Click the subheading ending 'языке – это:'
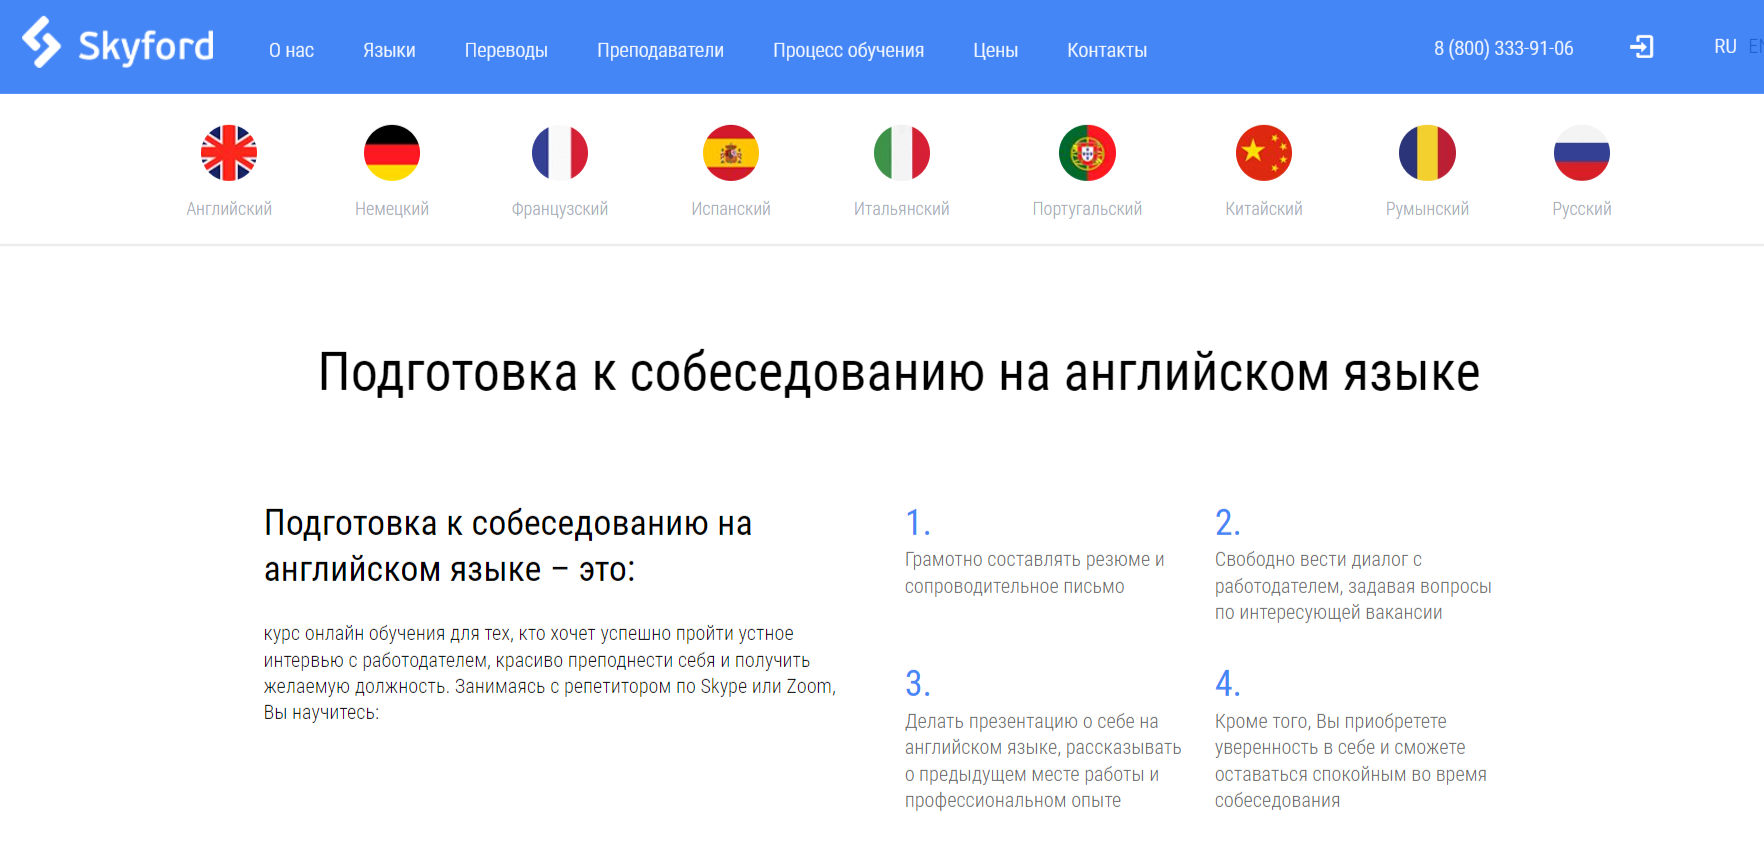1764x856 pixels. pyautogui.click(x=508, y=546)
